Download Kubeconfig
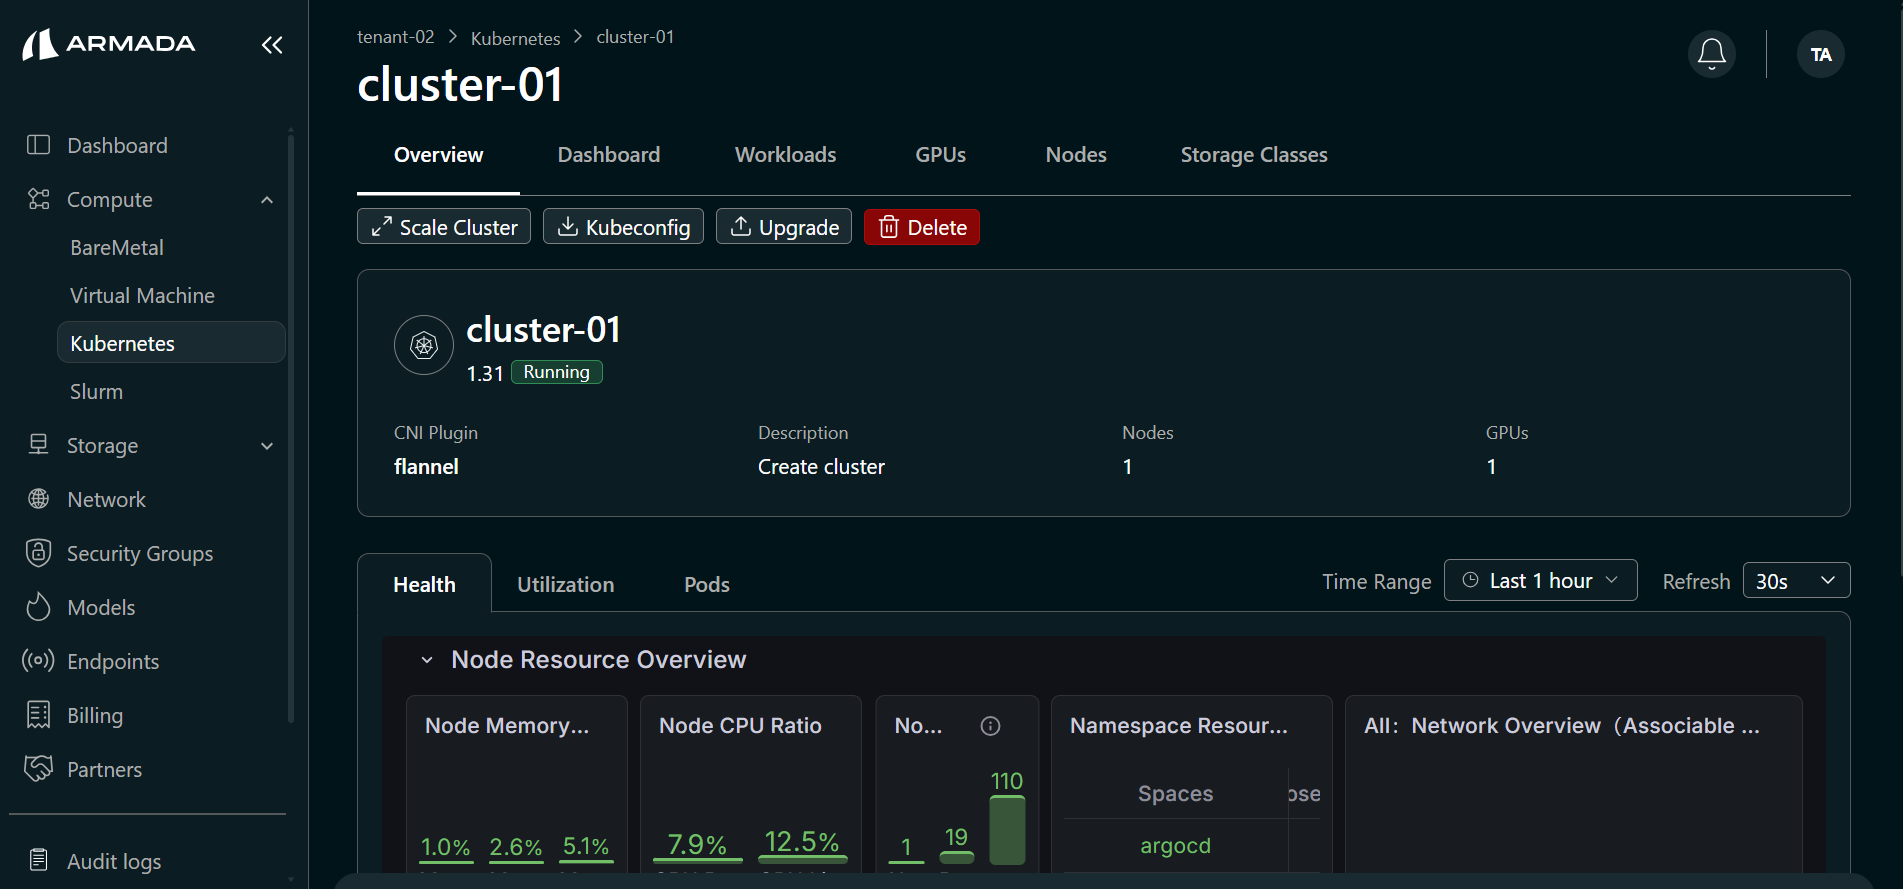The image size is (1903, 889). coord(623,227)
